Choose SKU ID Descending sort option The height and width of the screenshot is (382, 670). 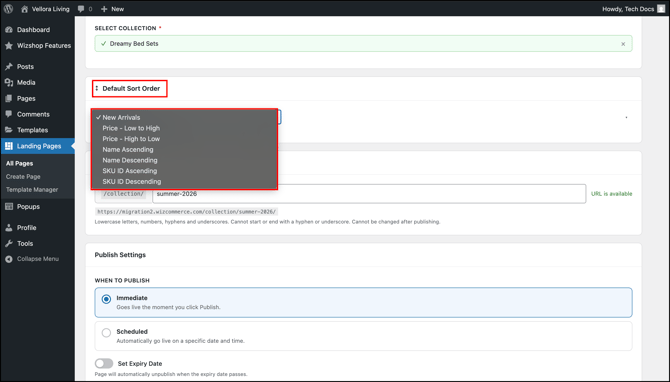pyautogui.click(x=185, y=182)
